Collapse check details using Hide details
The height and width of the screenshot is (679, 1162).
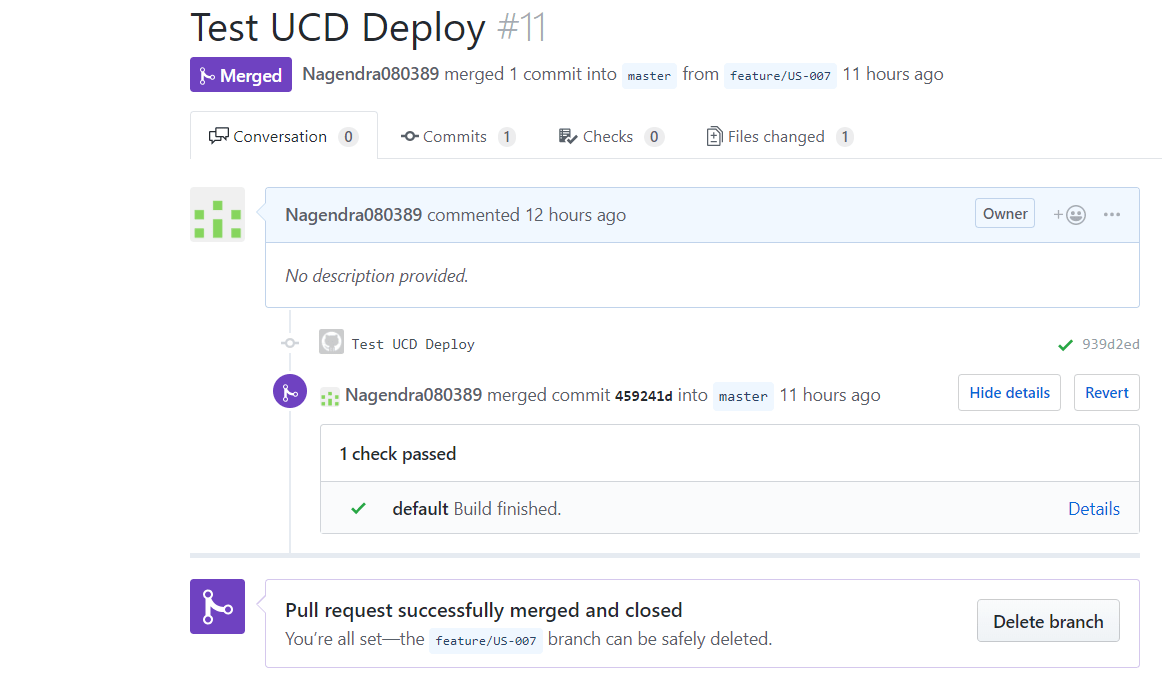click(x=1009, y=392)
